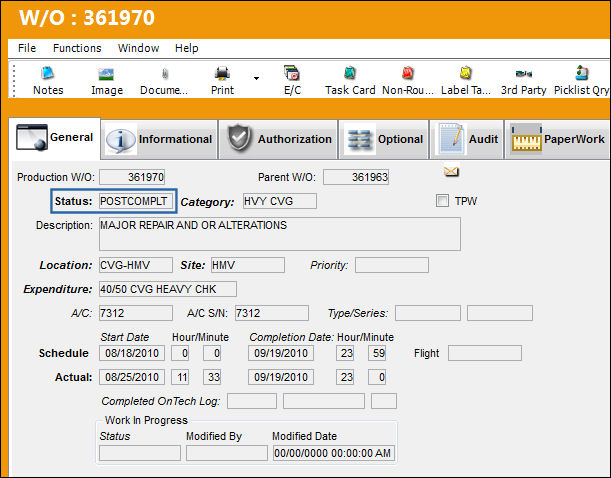Click Schedule start date 08/18/2010
Screen dimensions: 611x478
[132, 353]
